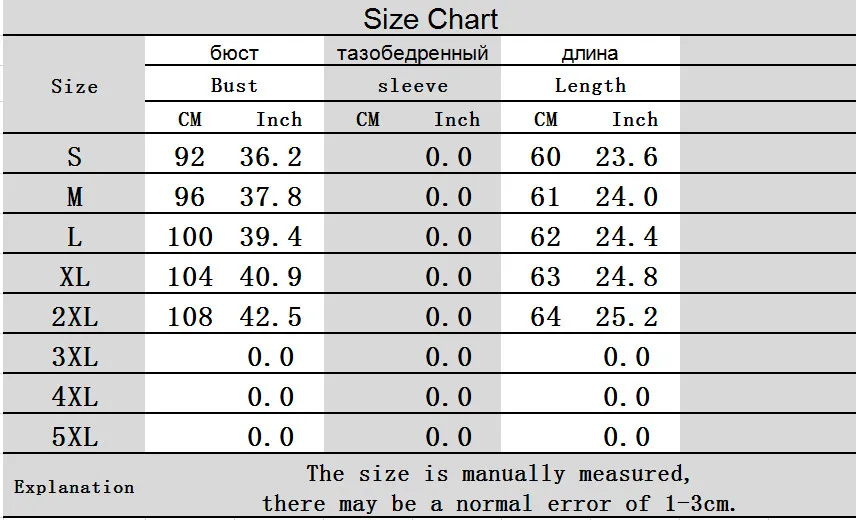Click the 2XL size row label
Screen dimensions: 856x520
75,316
